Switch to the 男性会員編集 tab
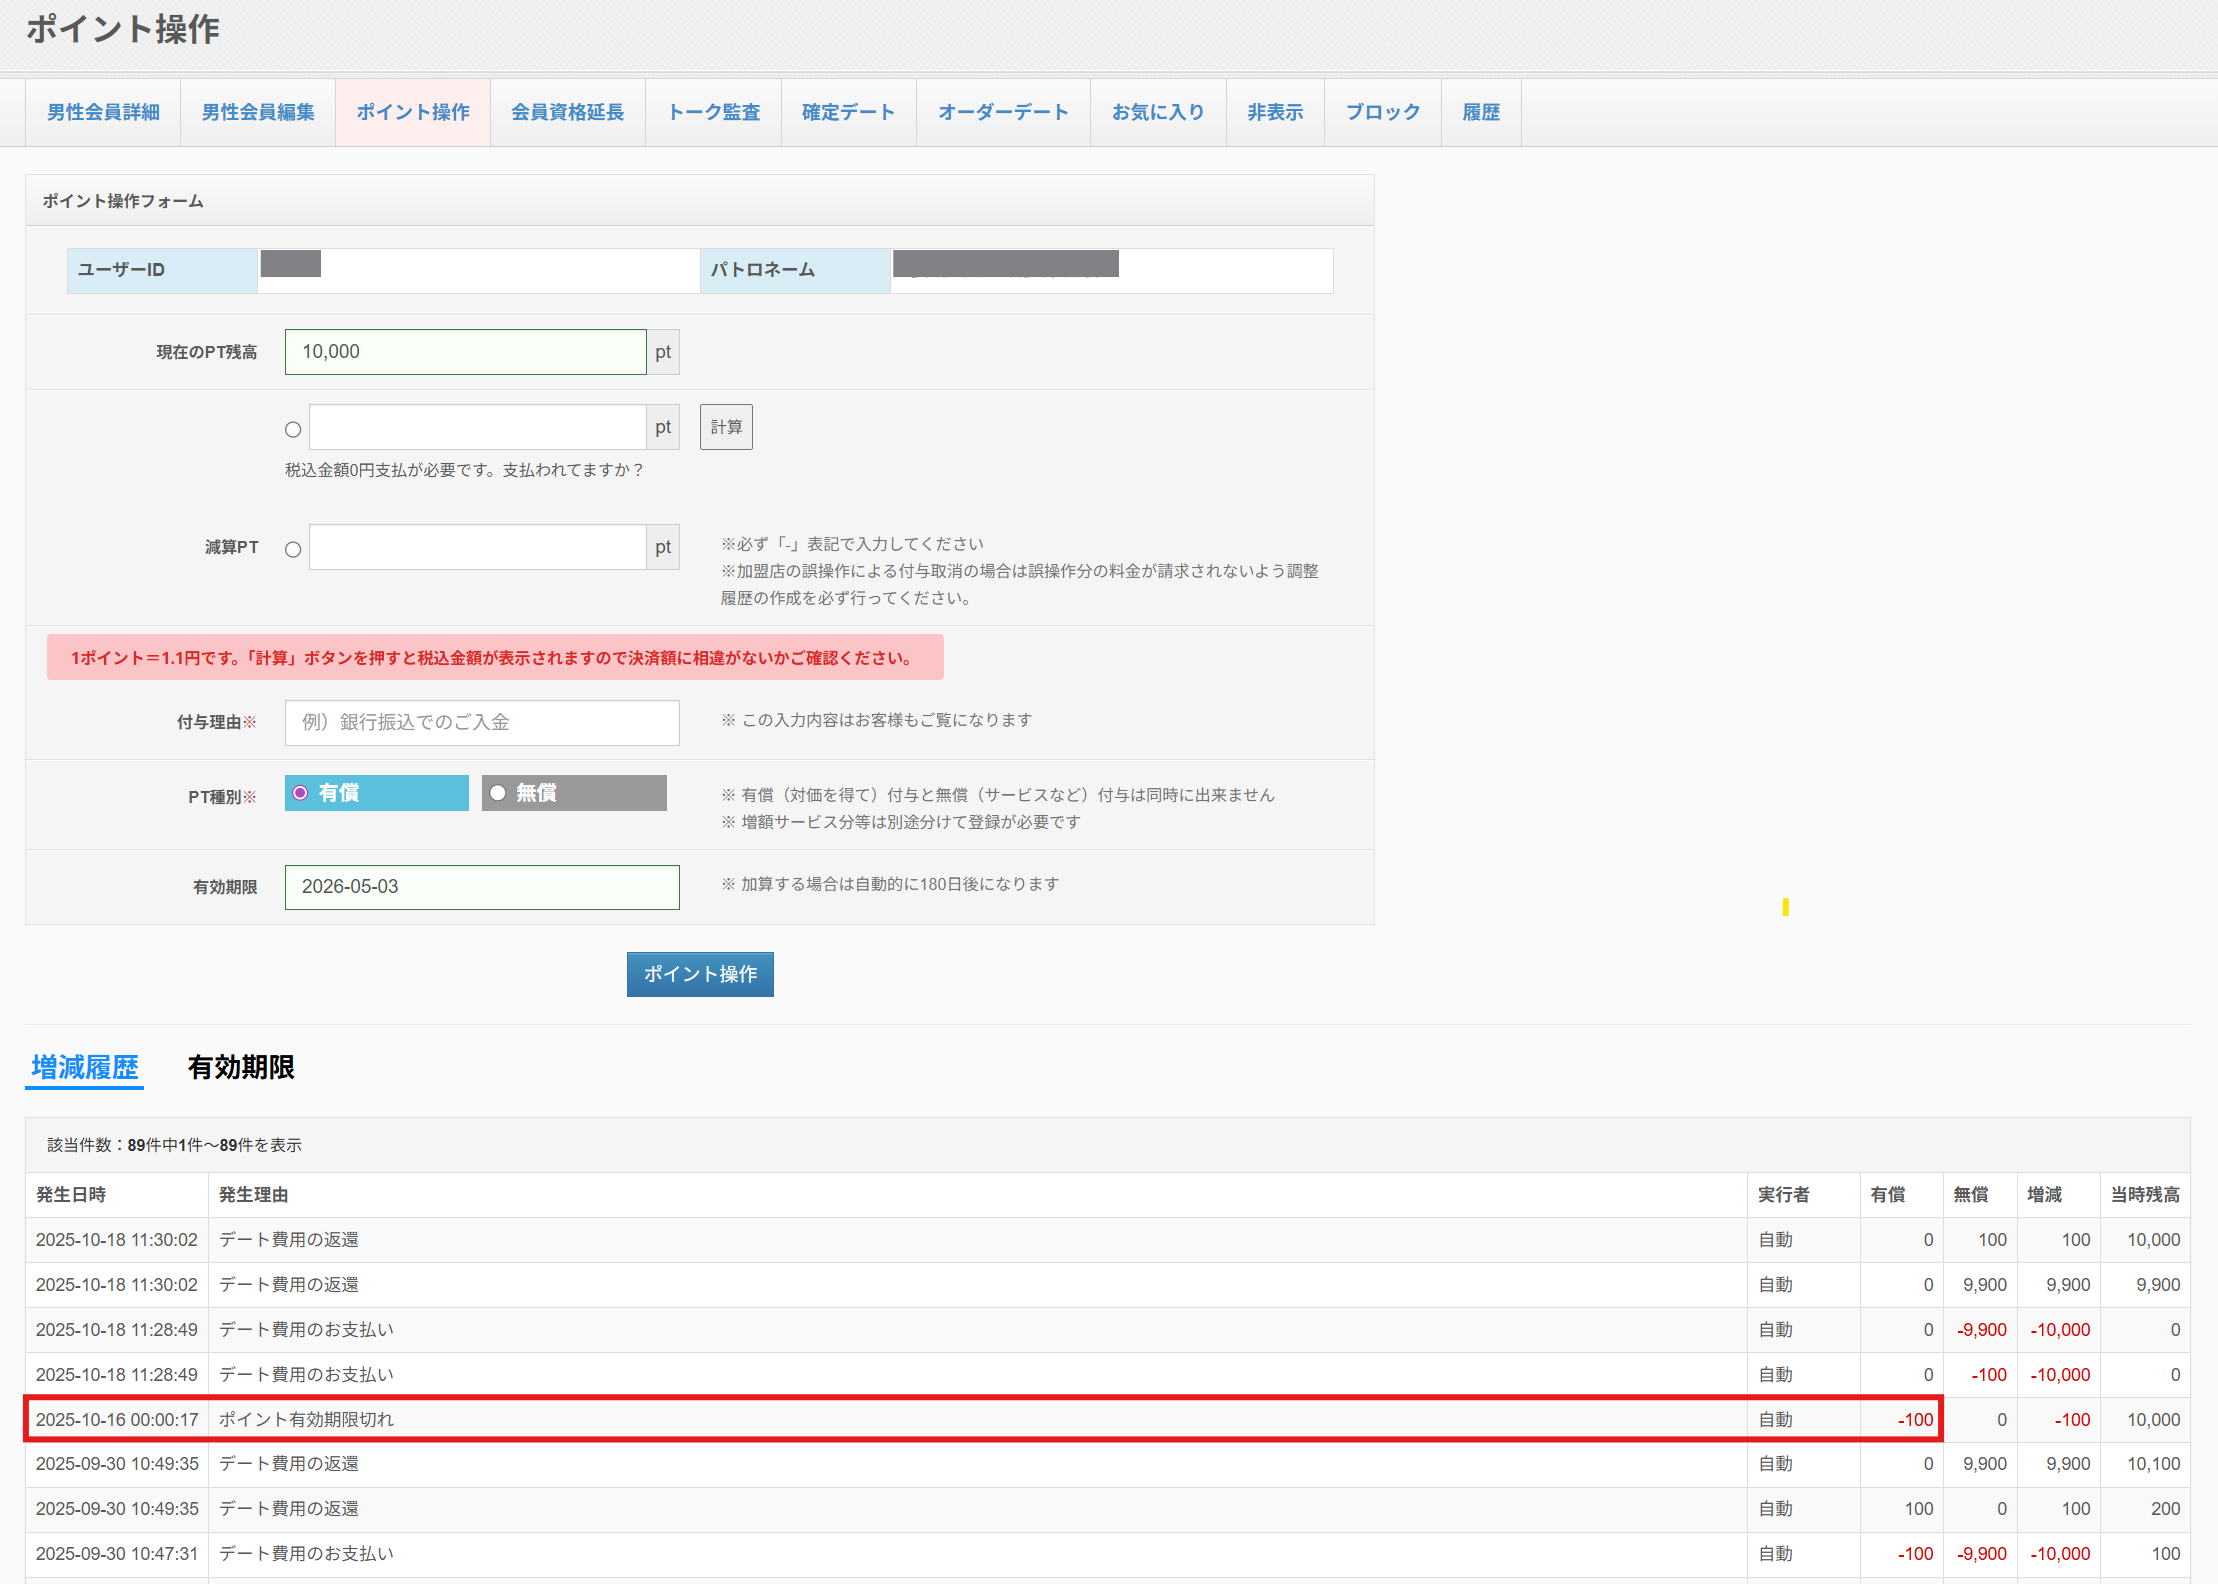This screenshot has width=2218, height=1584. [x=258, y=112]
